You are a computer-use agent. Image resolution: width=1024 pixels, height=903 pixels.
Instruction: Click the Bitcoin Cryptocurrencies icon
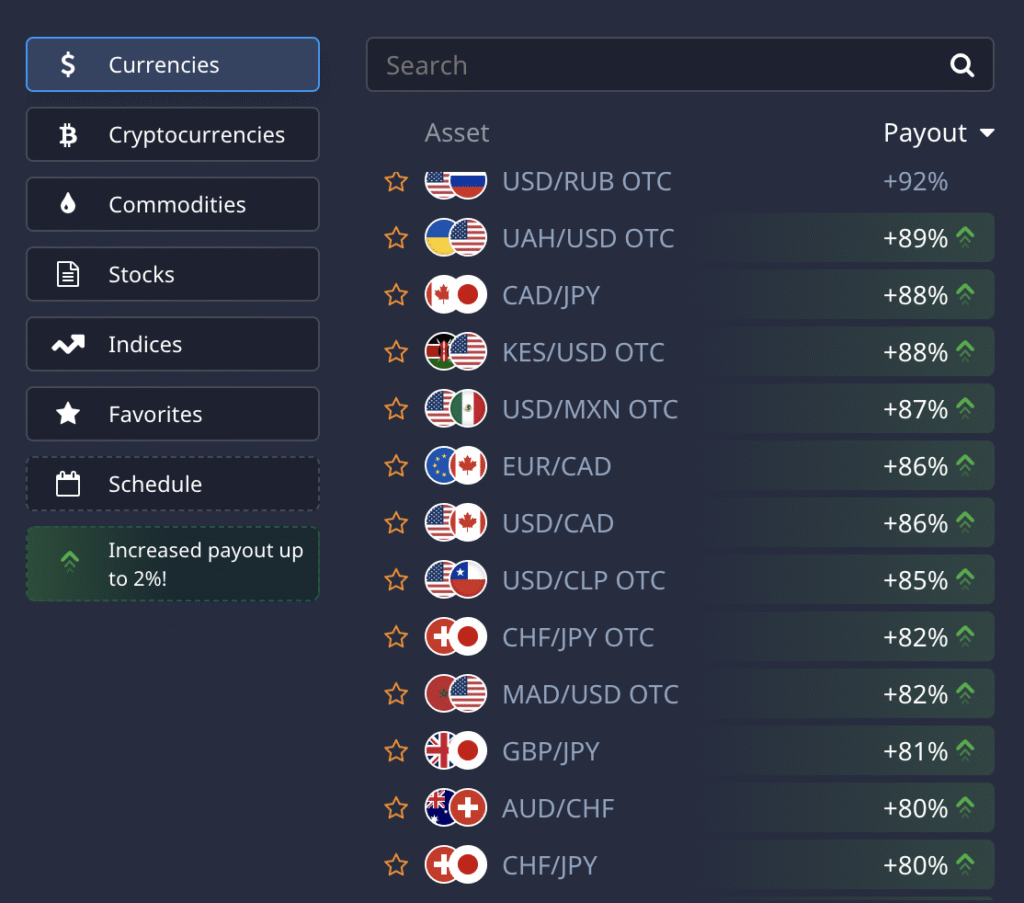68,135
